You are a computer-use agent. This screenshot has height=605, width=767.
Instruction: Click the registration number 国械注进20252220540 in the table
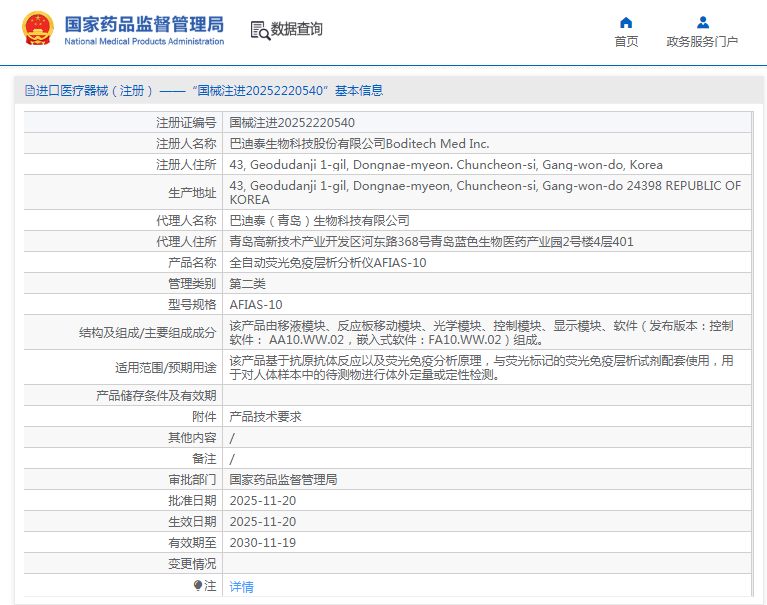coord(292,123)
